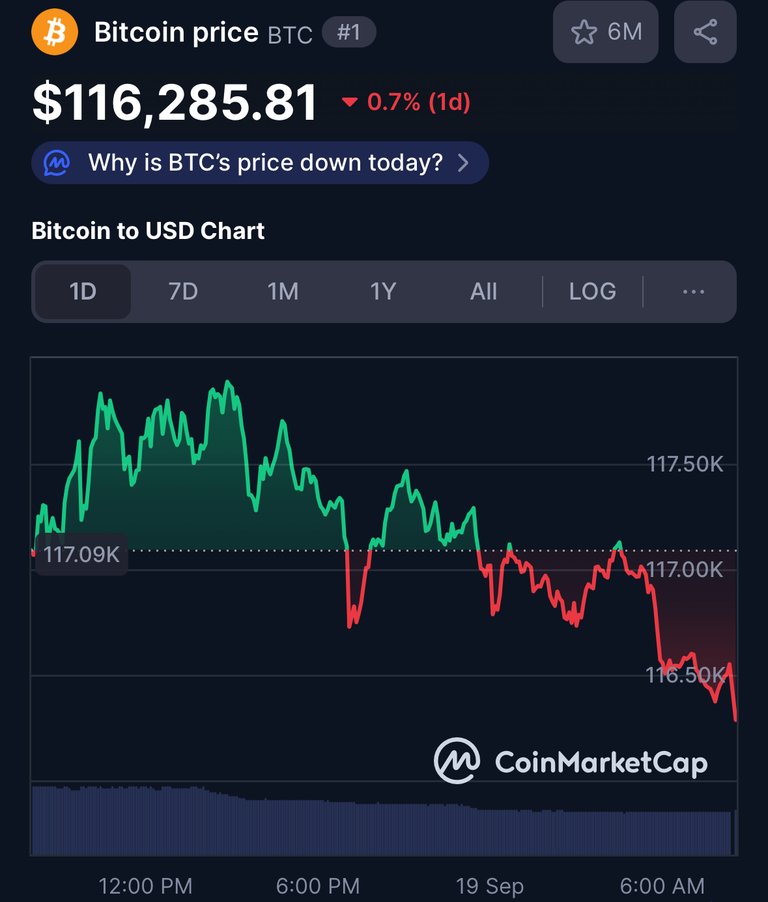Select the 1D chart range
The width and height of the screenshot is (768, 902).
(x=83, y=292)
